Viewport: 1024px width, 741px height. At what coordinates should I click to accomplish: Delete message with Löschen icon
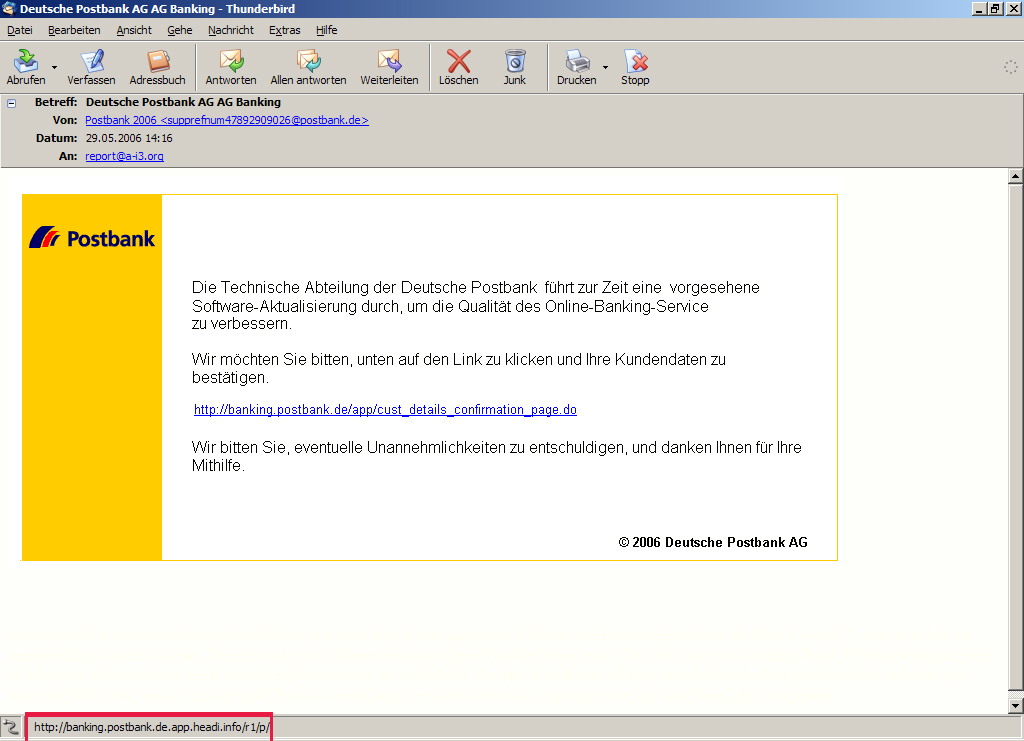click(458, 61)
